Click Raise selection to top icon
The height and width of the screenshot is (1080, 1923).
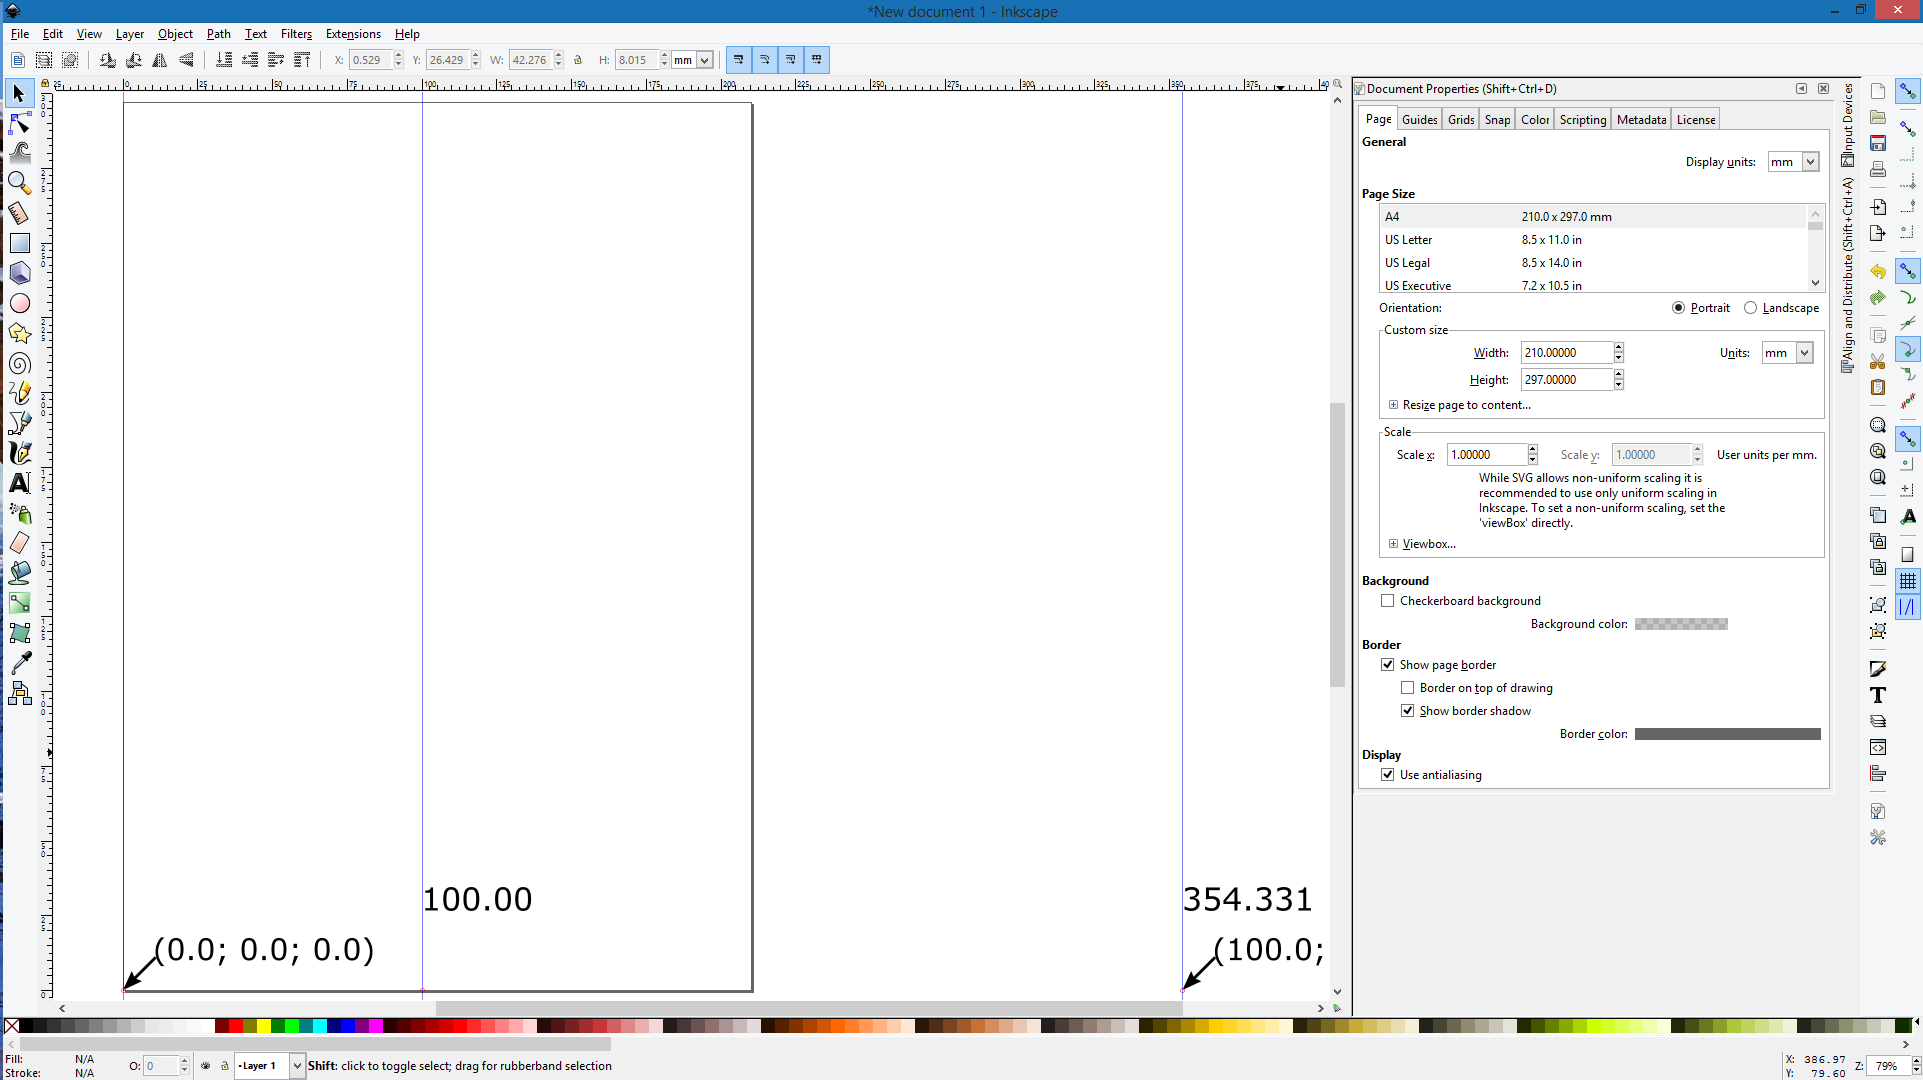pos(302,60)
